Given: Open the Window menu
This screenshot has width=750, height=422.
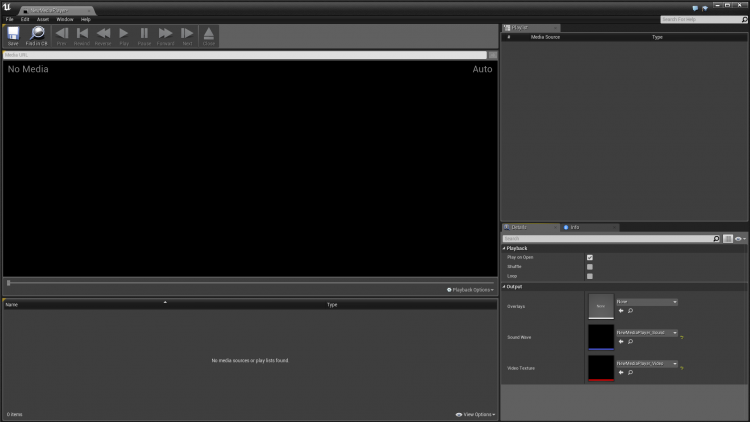Looking at the screenshot, I should click(65, 19).
